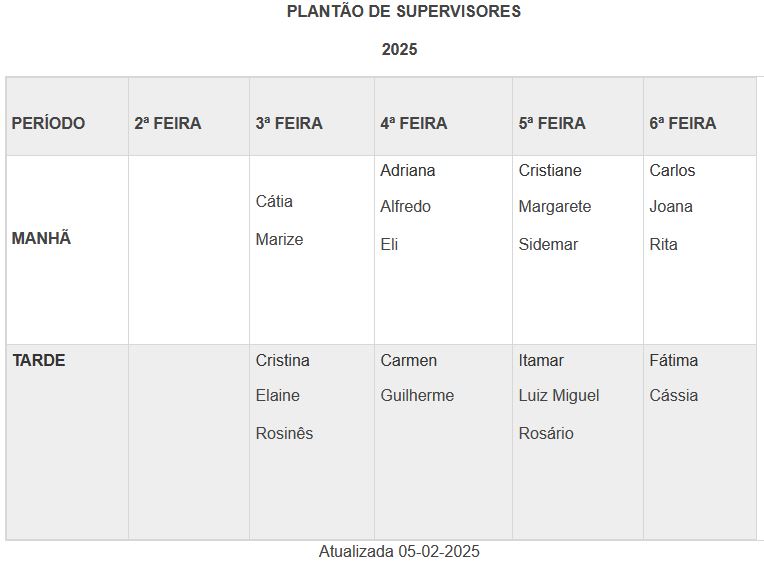Click the 6ª FEIRA column header
The width and height of the screenshot is (764, 575).
(683, 123)
